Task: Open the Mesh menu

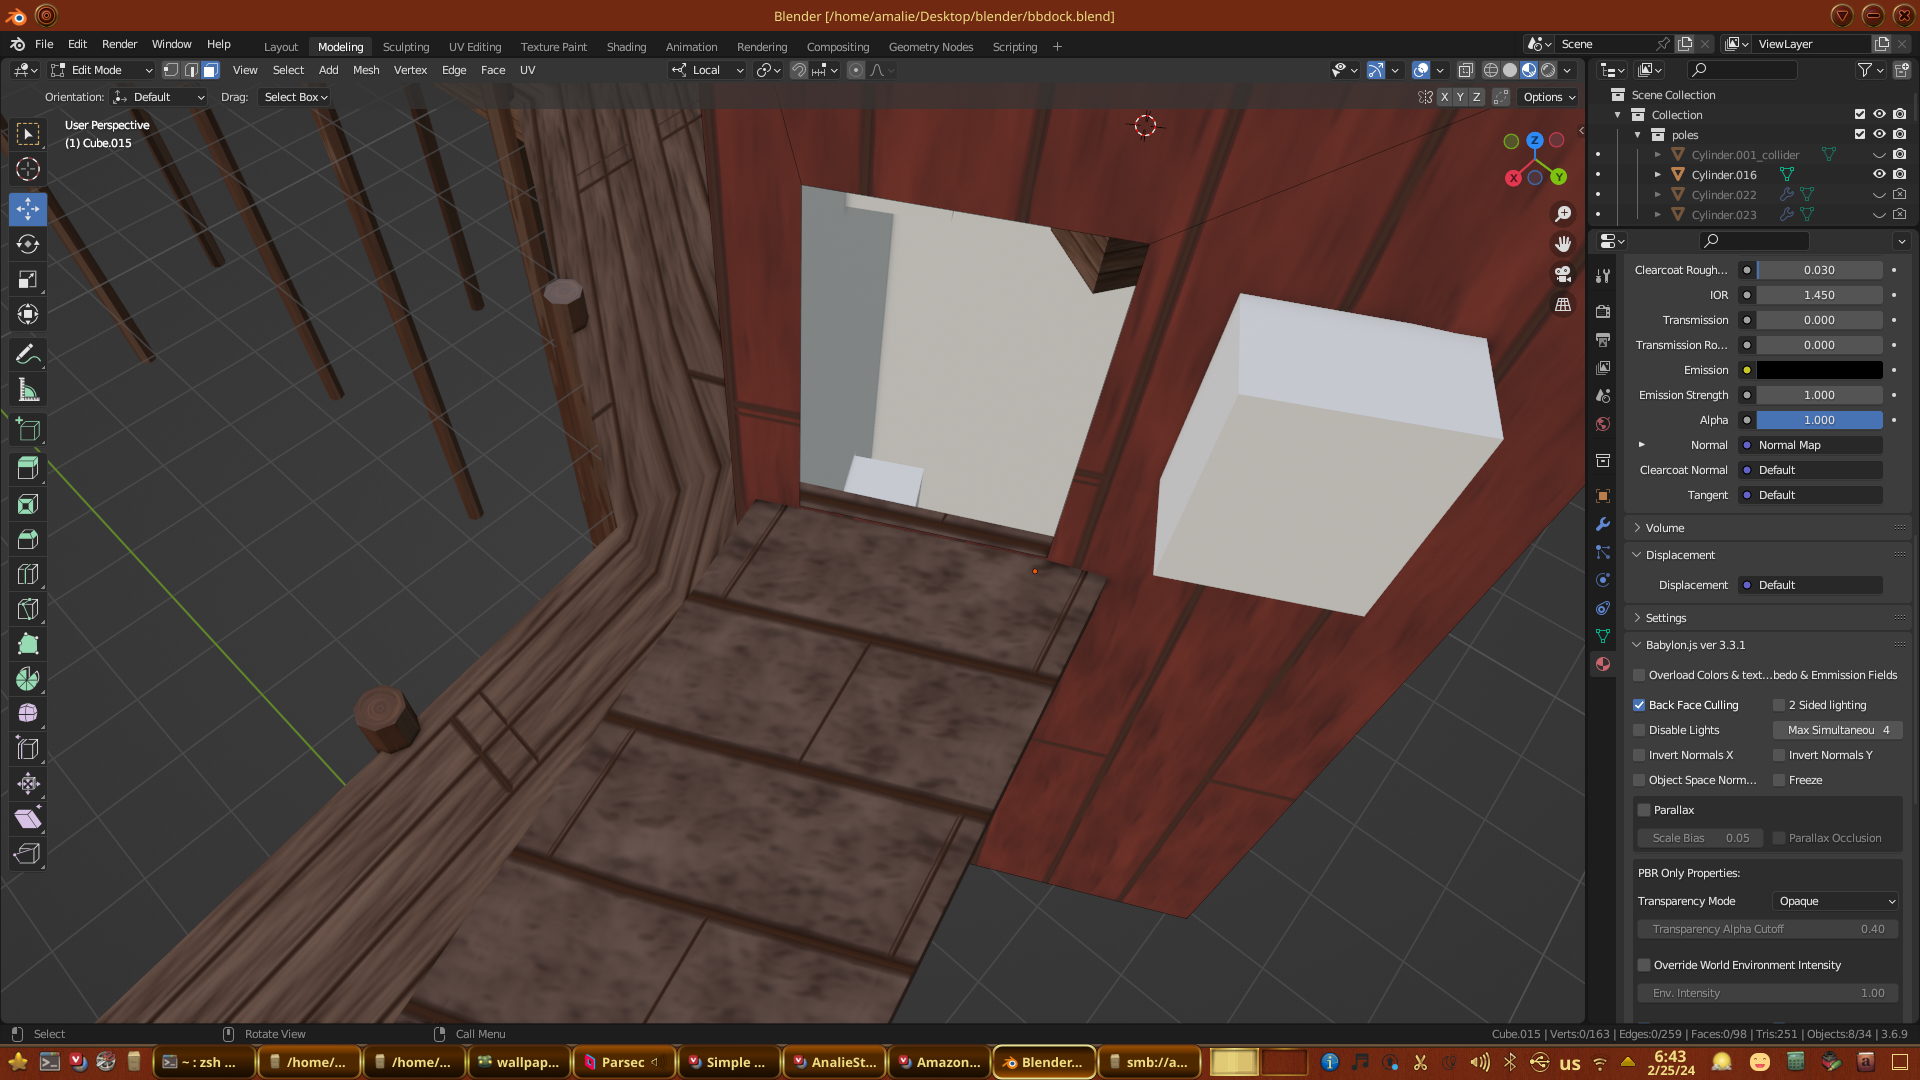Action: [x=366, y=70]
